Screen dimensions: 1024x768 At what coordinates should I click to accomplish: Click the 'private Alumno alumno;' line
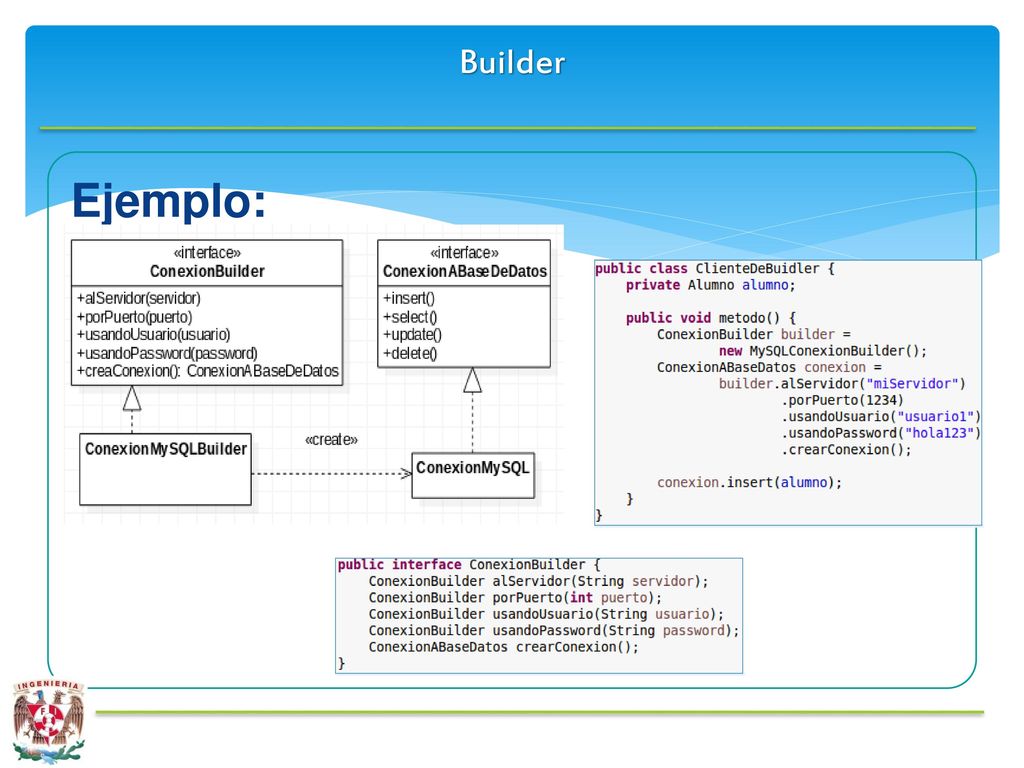tap(711, 285)
